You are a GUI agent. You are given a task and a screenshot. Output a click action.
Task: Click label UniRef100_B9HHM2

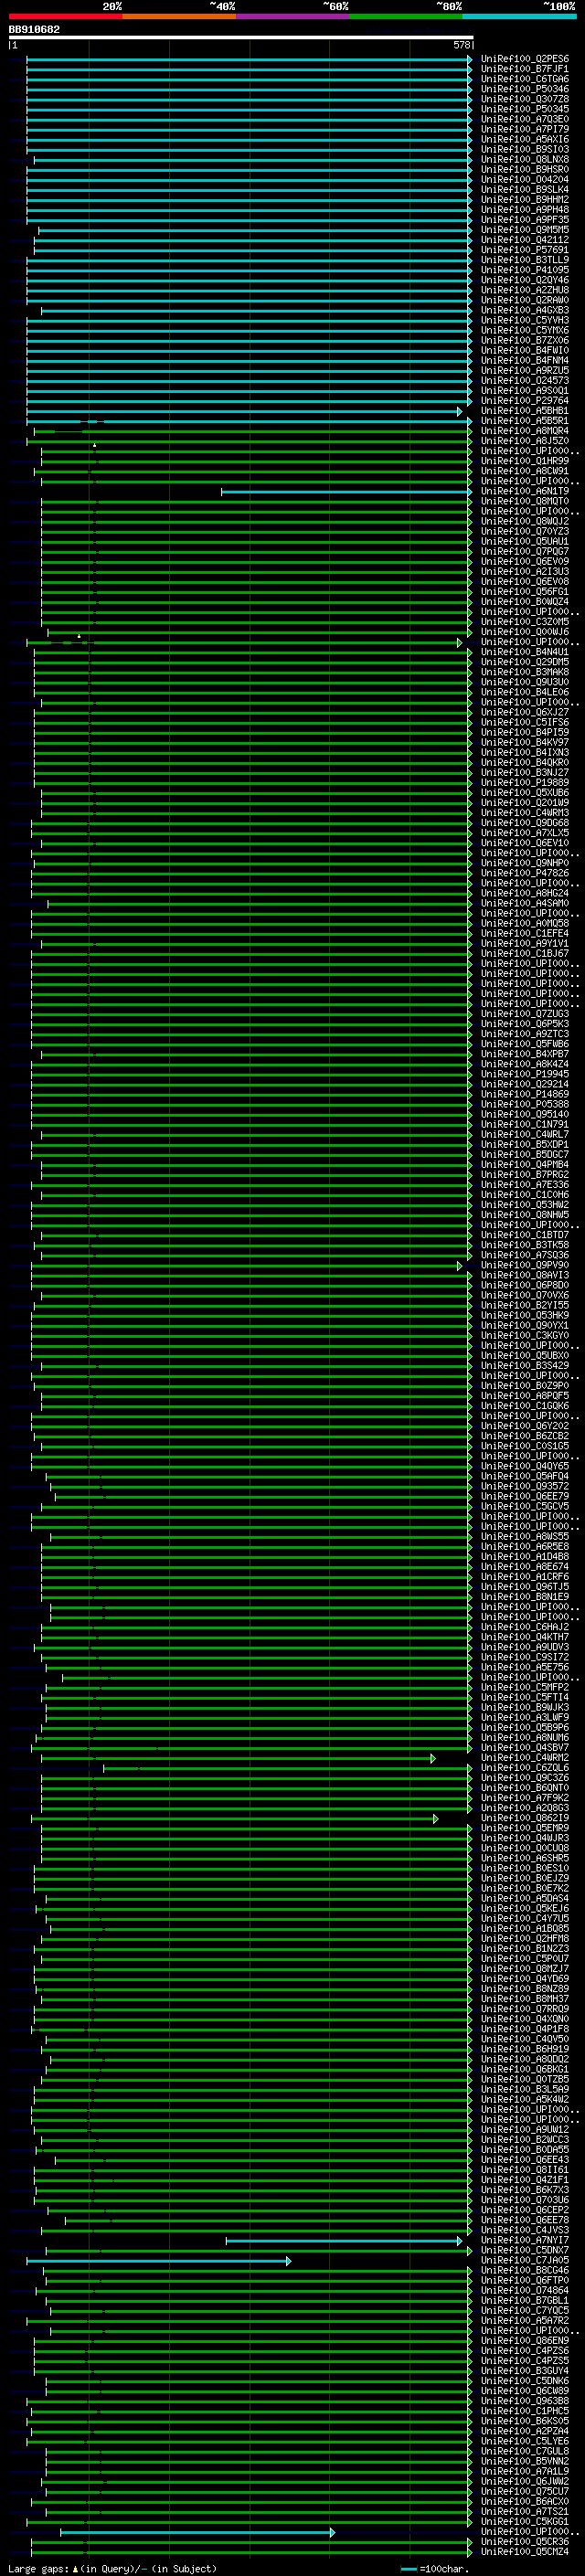click(525, 199)
